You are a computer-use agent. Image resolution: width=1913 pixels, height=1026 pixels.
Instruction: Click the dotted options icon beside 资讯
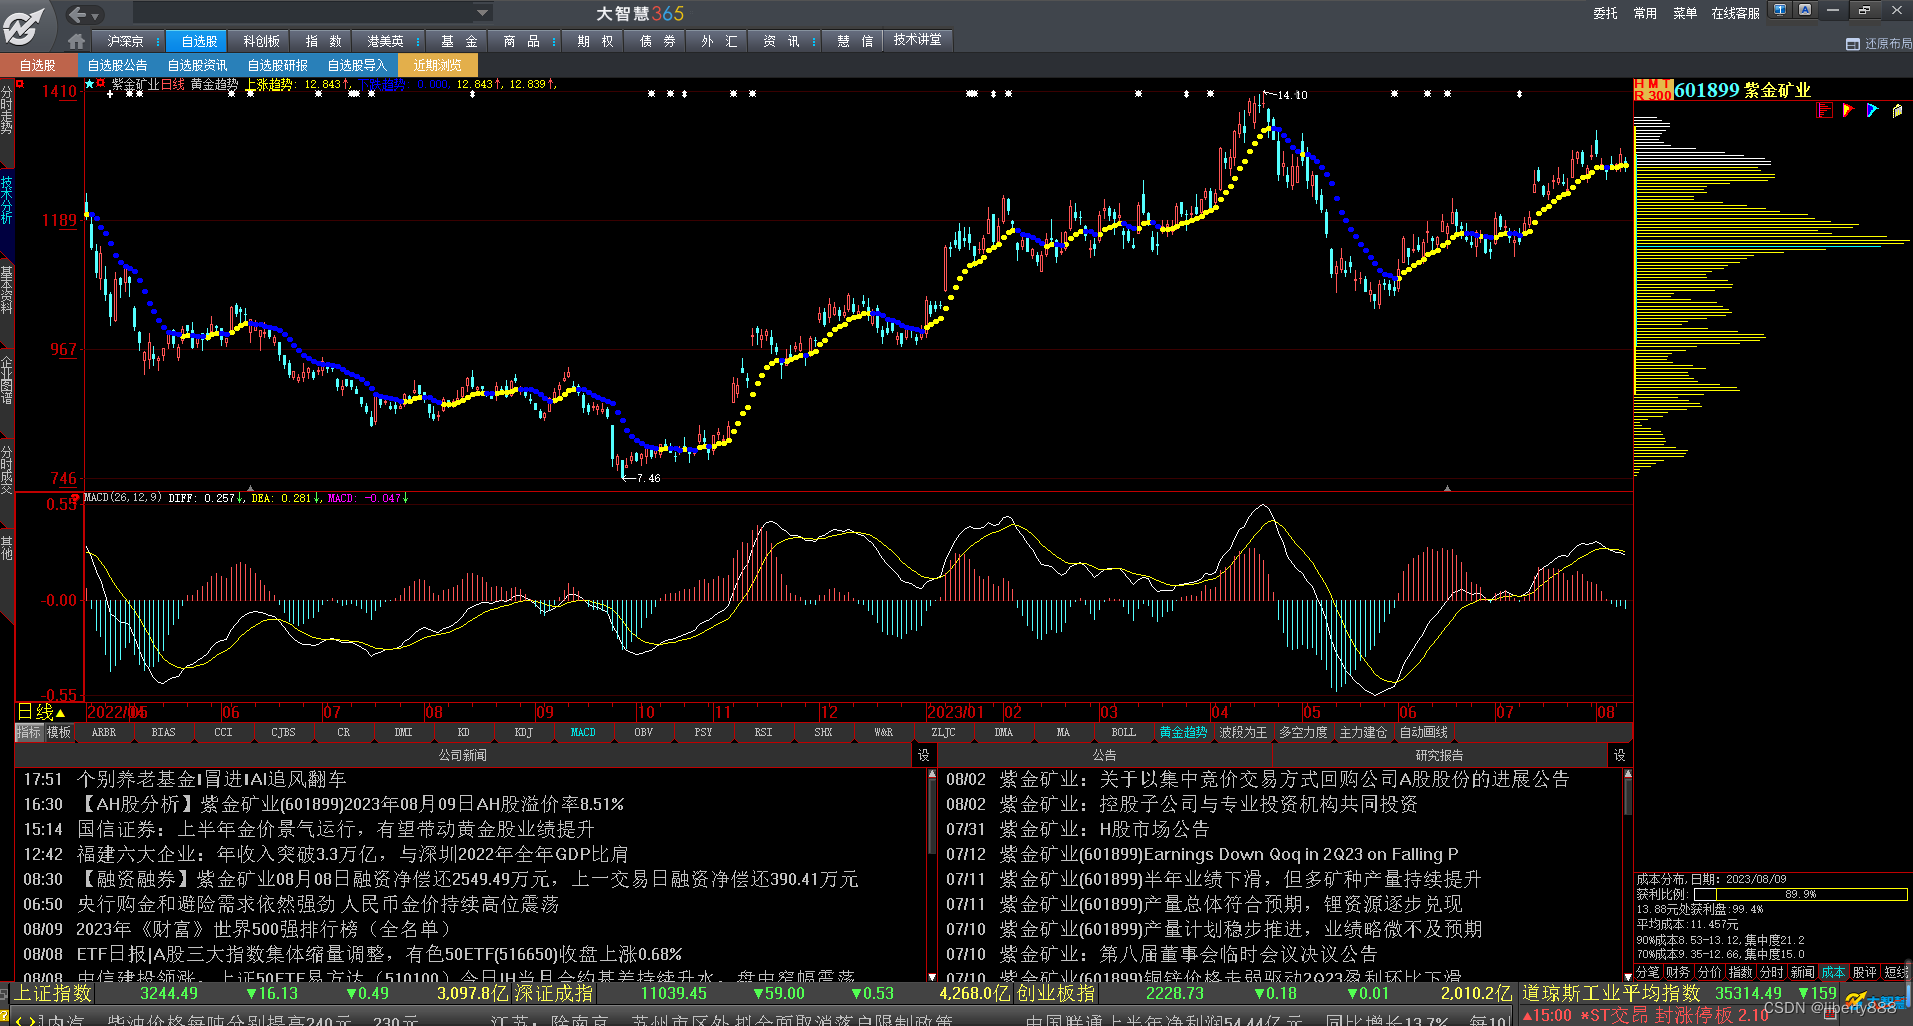(x=814, y=42)
